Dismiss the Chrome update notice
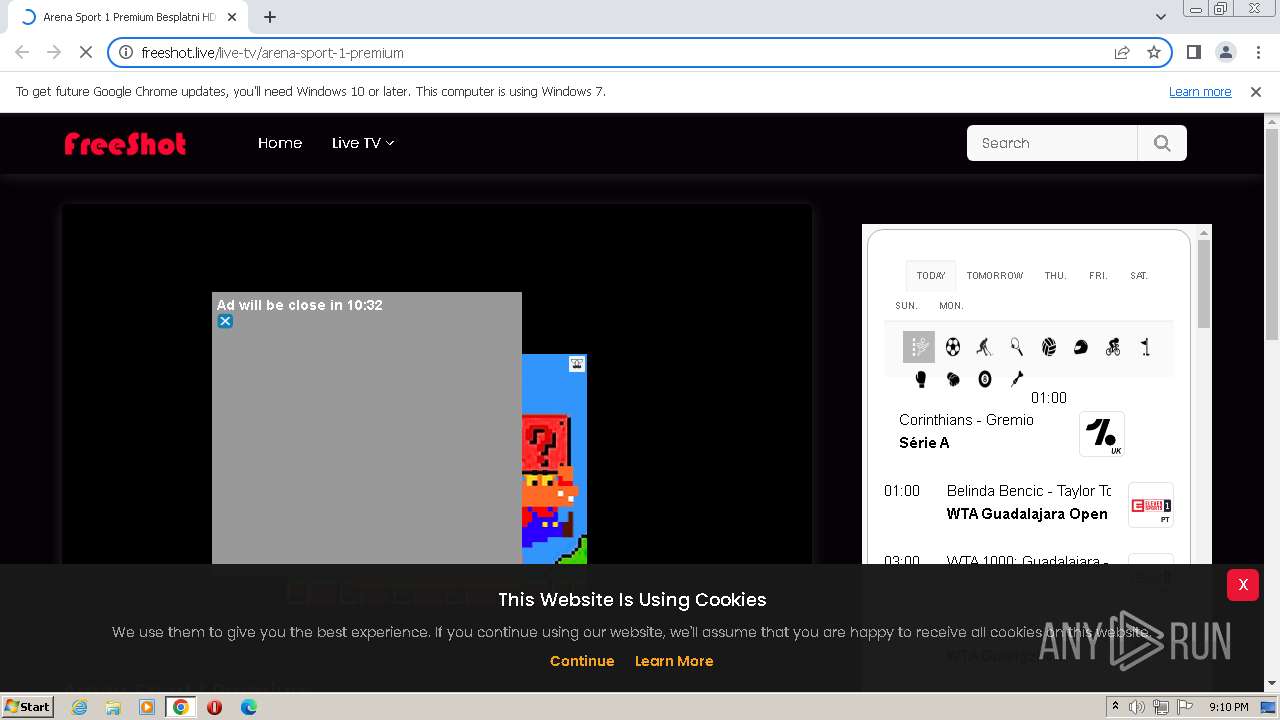This screenshot has width=1280, height=720. click(1256, 91)
